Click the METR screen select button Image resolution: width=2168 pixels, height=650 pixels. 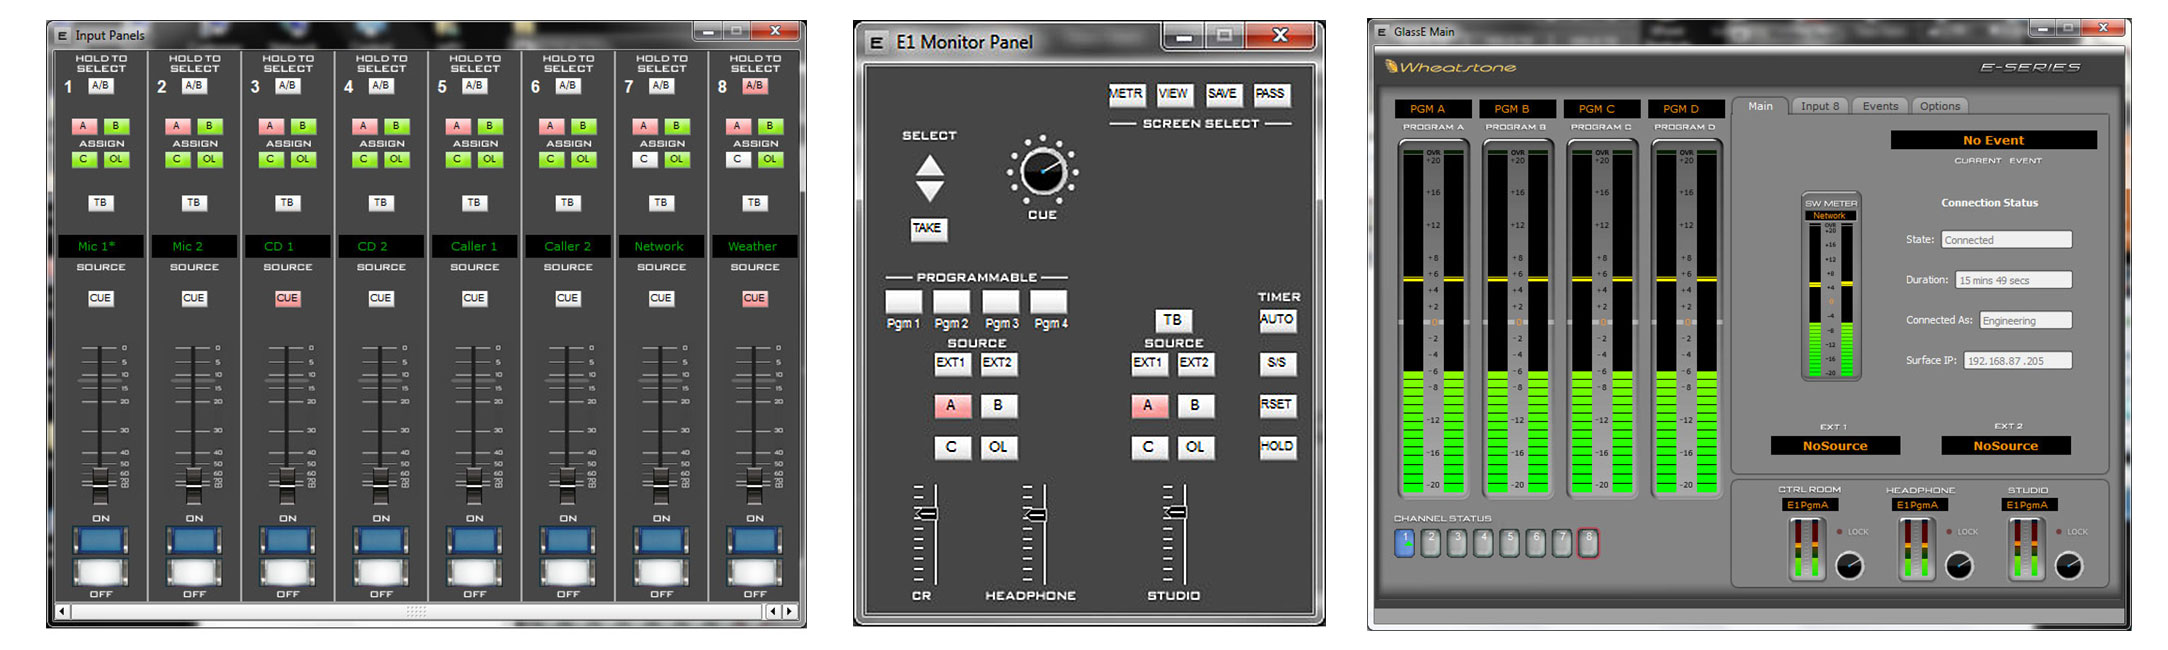[1126, 94]
